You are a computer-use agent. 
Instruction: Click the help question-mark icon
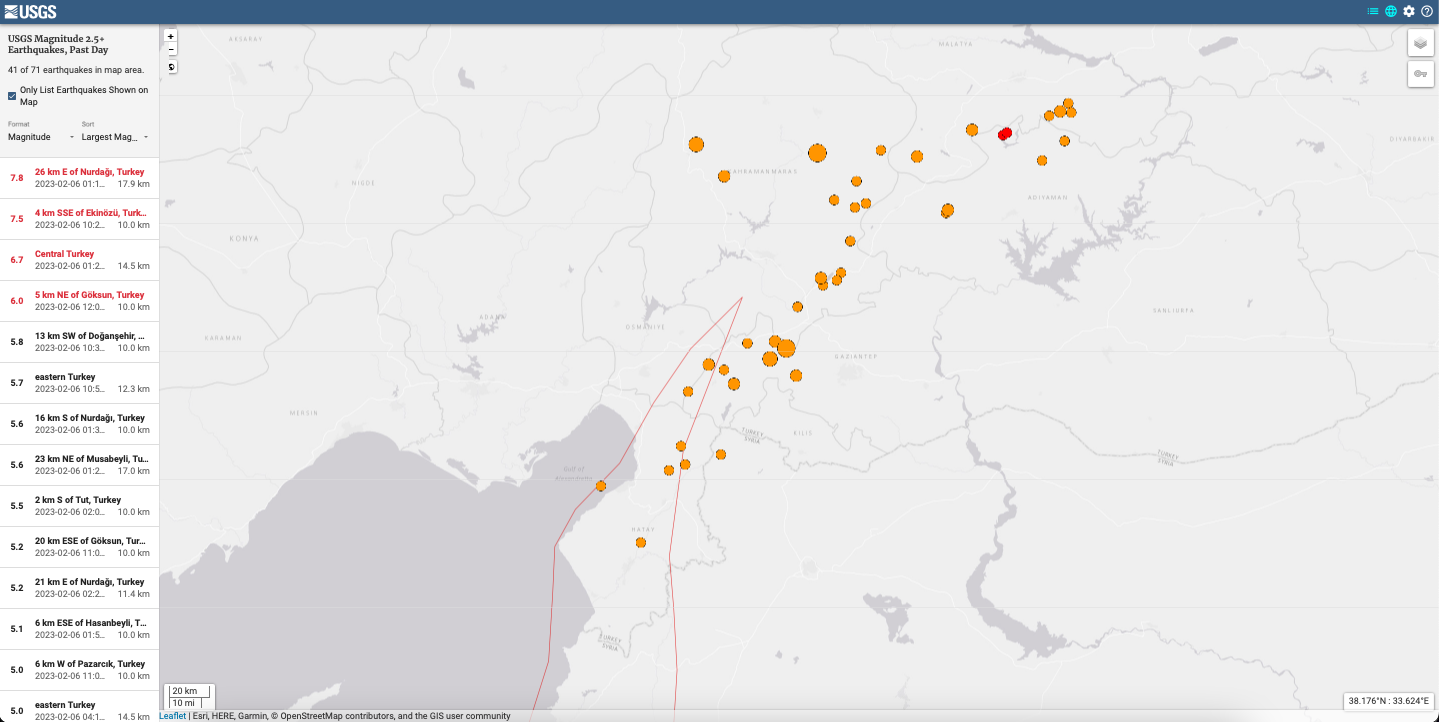[1427, 11]
